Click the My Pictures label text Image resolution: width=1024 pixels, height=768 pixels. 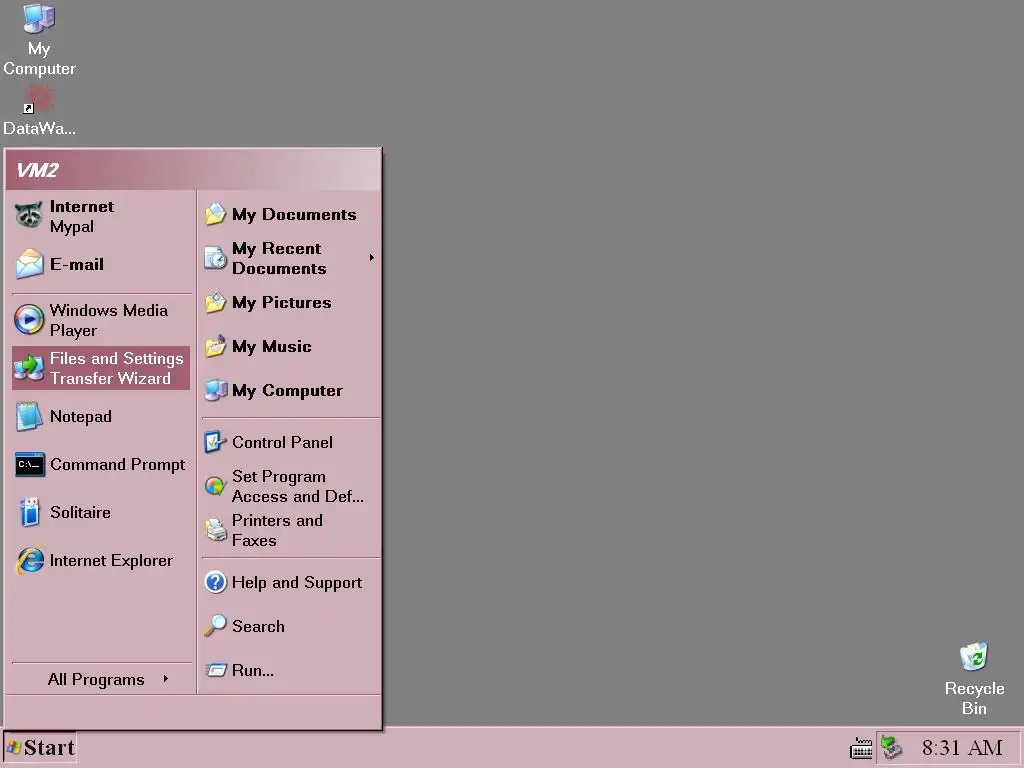click(x=281, y=302)
